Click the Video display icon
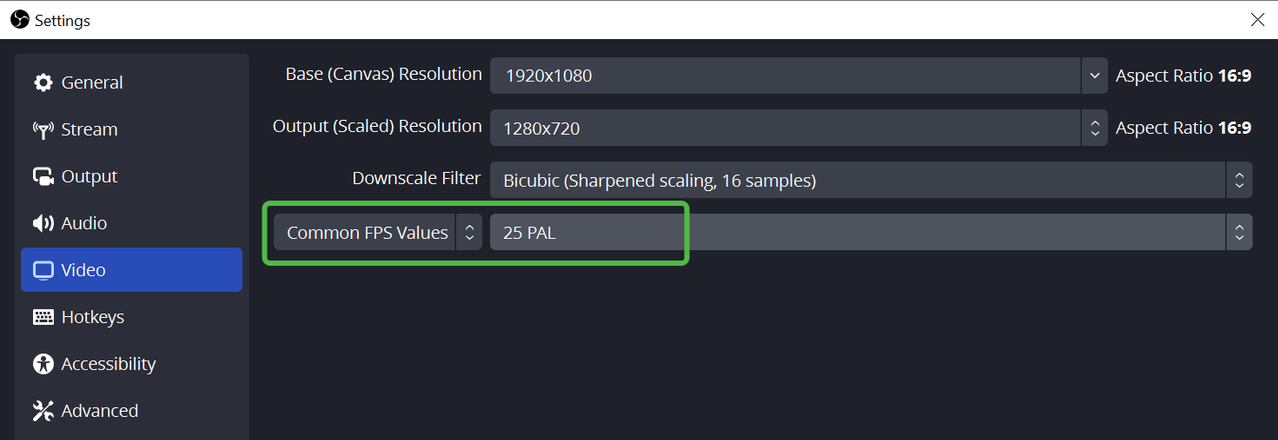This screenshot has height=440, width=1278. pyautogui.click(x=43, y=270)
